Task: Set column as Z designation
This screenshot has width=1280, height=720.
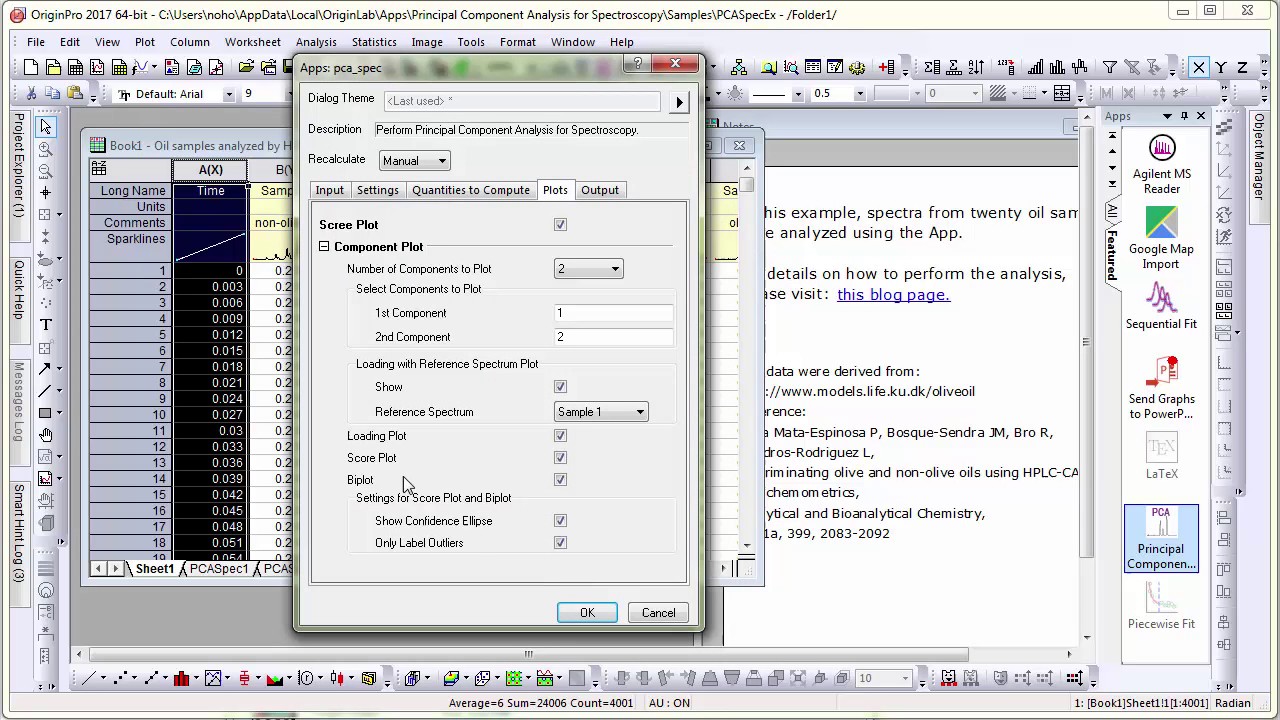Action: tap(1242, 68)
